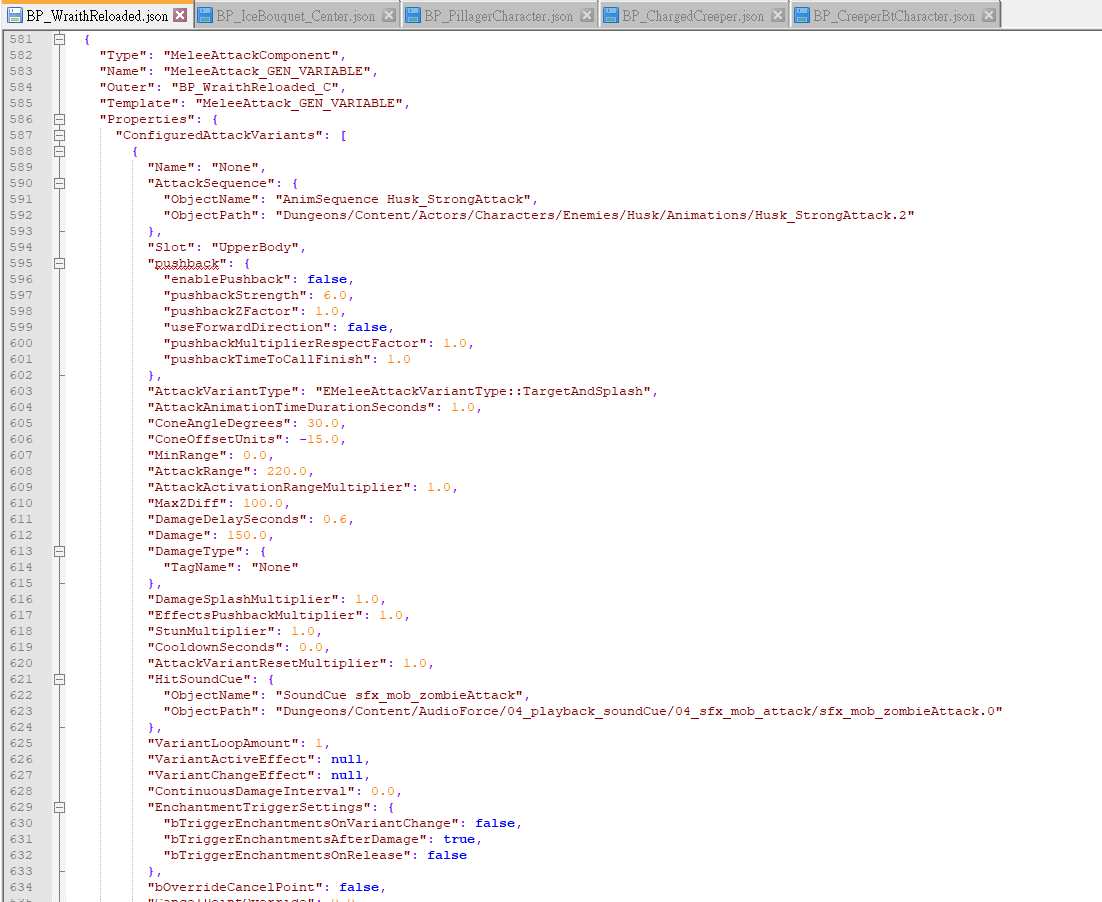
Task: Collapse the object fold at line 588
Action: click(x=60, y=151)
